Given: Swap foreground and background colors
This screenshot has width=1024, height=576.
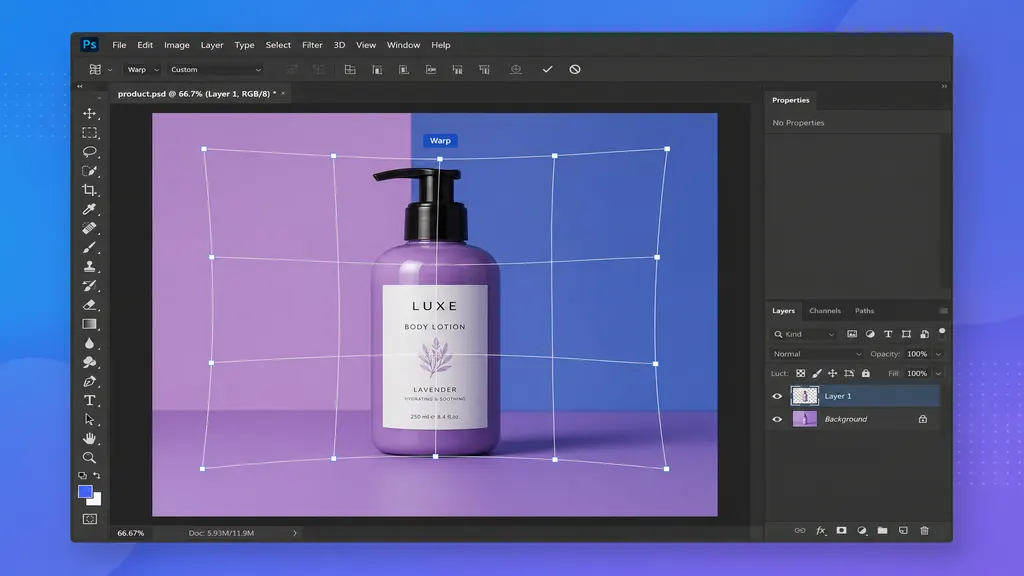Looking at the screenshot, I should pyautogui.click(x=97, y=475).
